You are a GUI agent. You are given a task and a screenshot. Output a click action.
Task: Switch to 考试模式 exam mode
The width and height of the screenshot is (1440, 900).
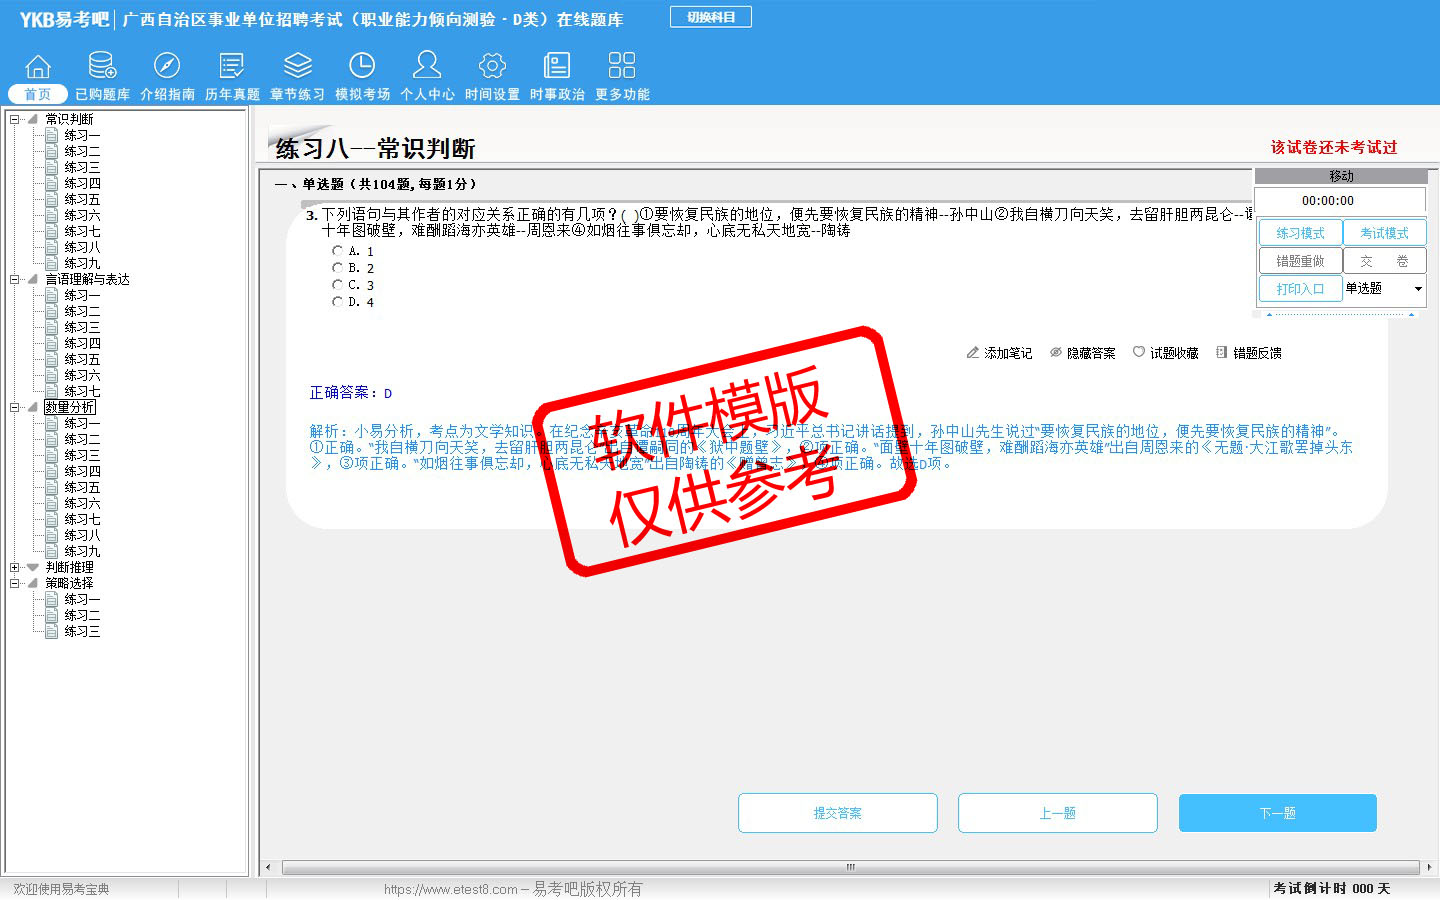pyautogui.click(x=1384, y=233)
